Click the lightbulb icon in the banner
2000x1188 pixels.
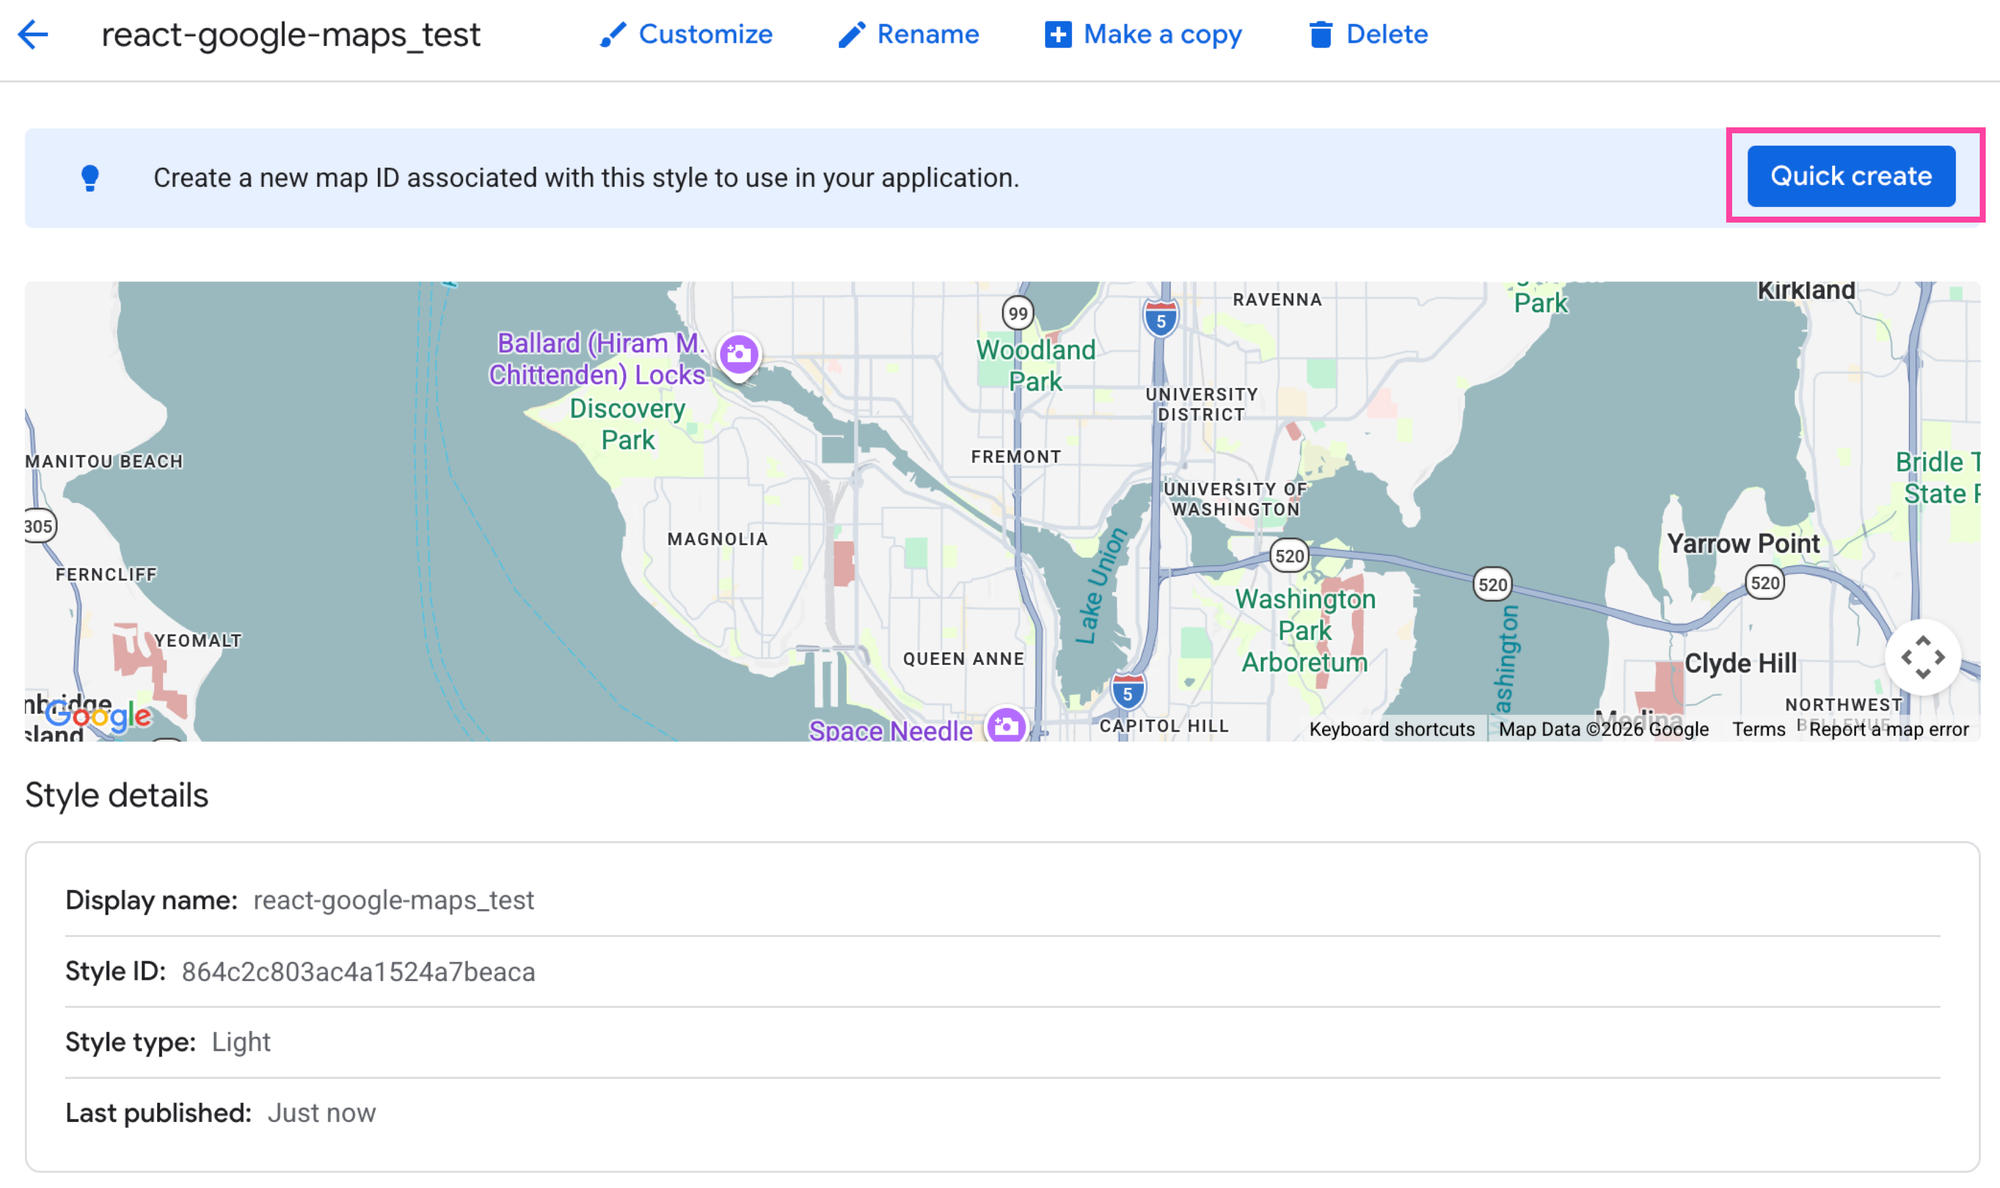[91, 177]
